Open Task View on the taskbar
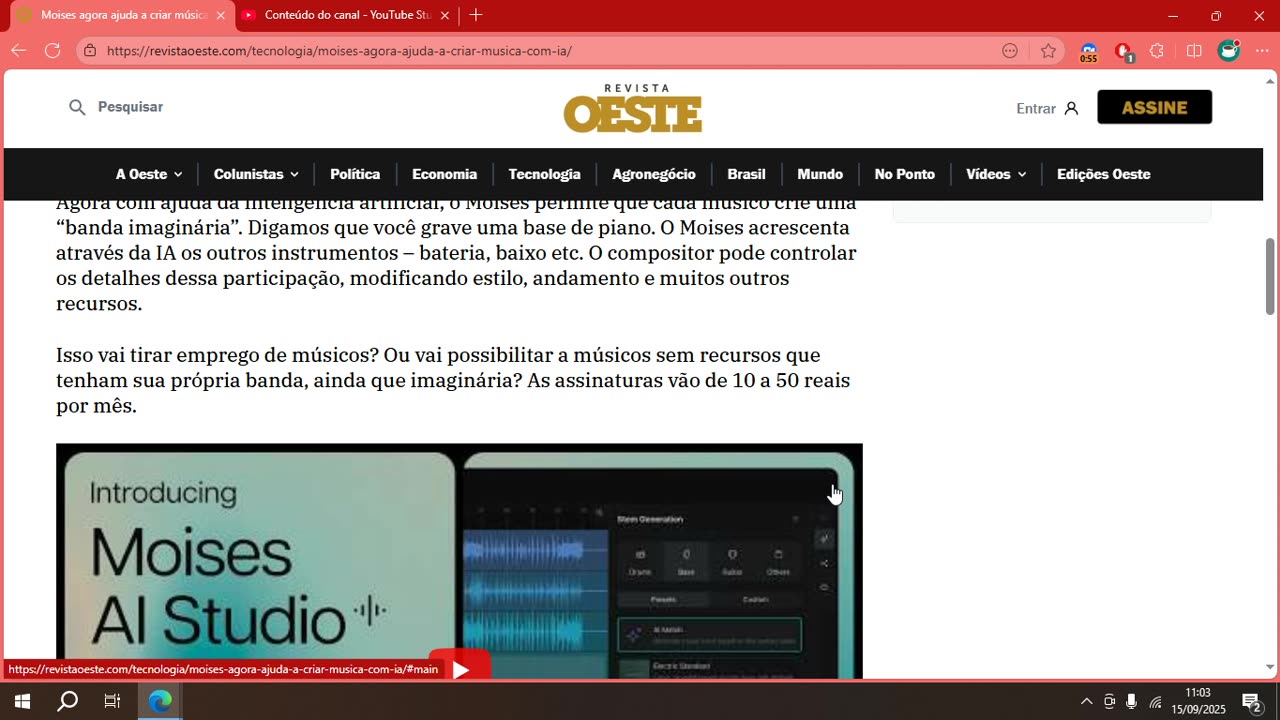Image resolution: width=1280 pixels, height=720 pixels. pos(112,701)
